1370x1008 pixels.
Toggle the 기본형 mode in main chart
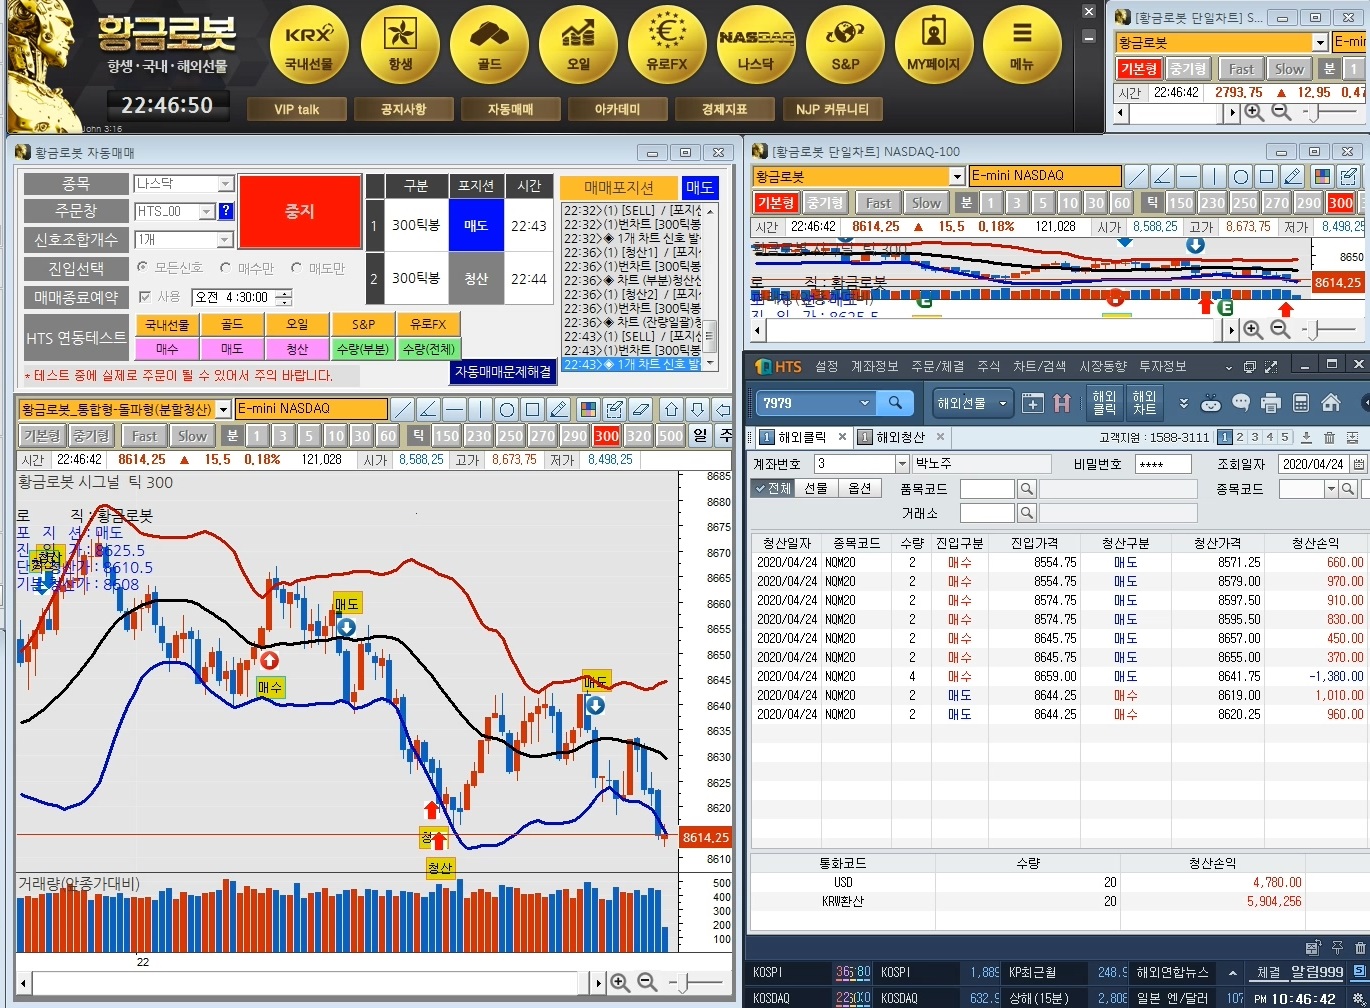[41, 436]
